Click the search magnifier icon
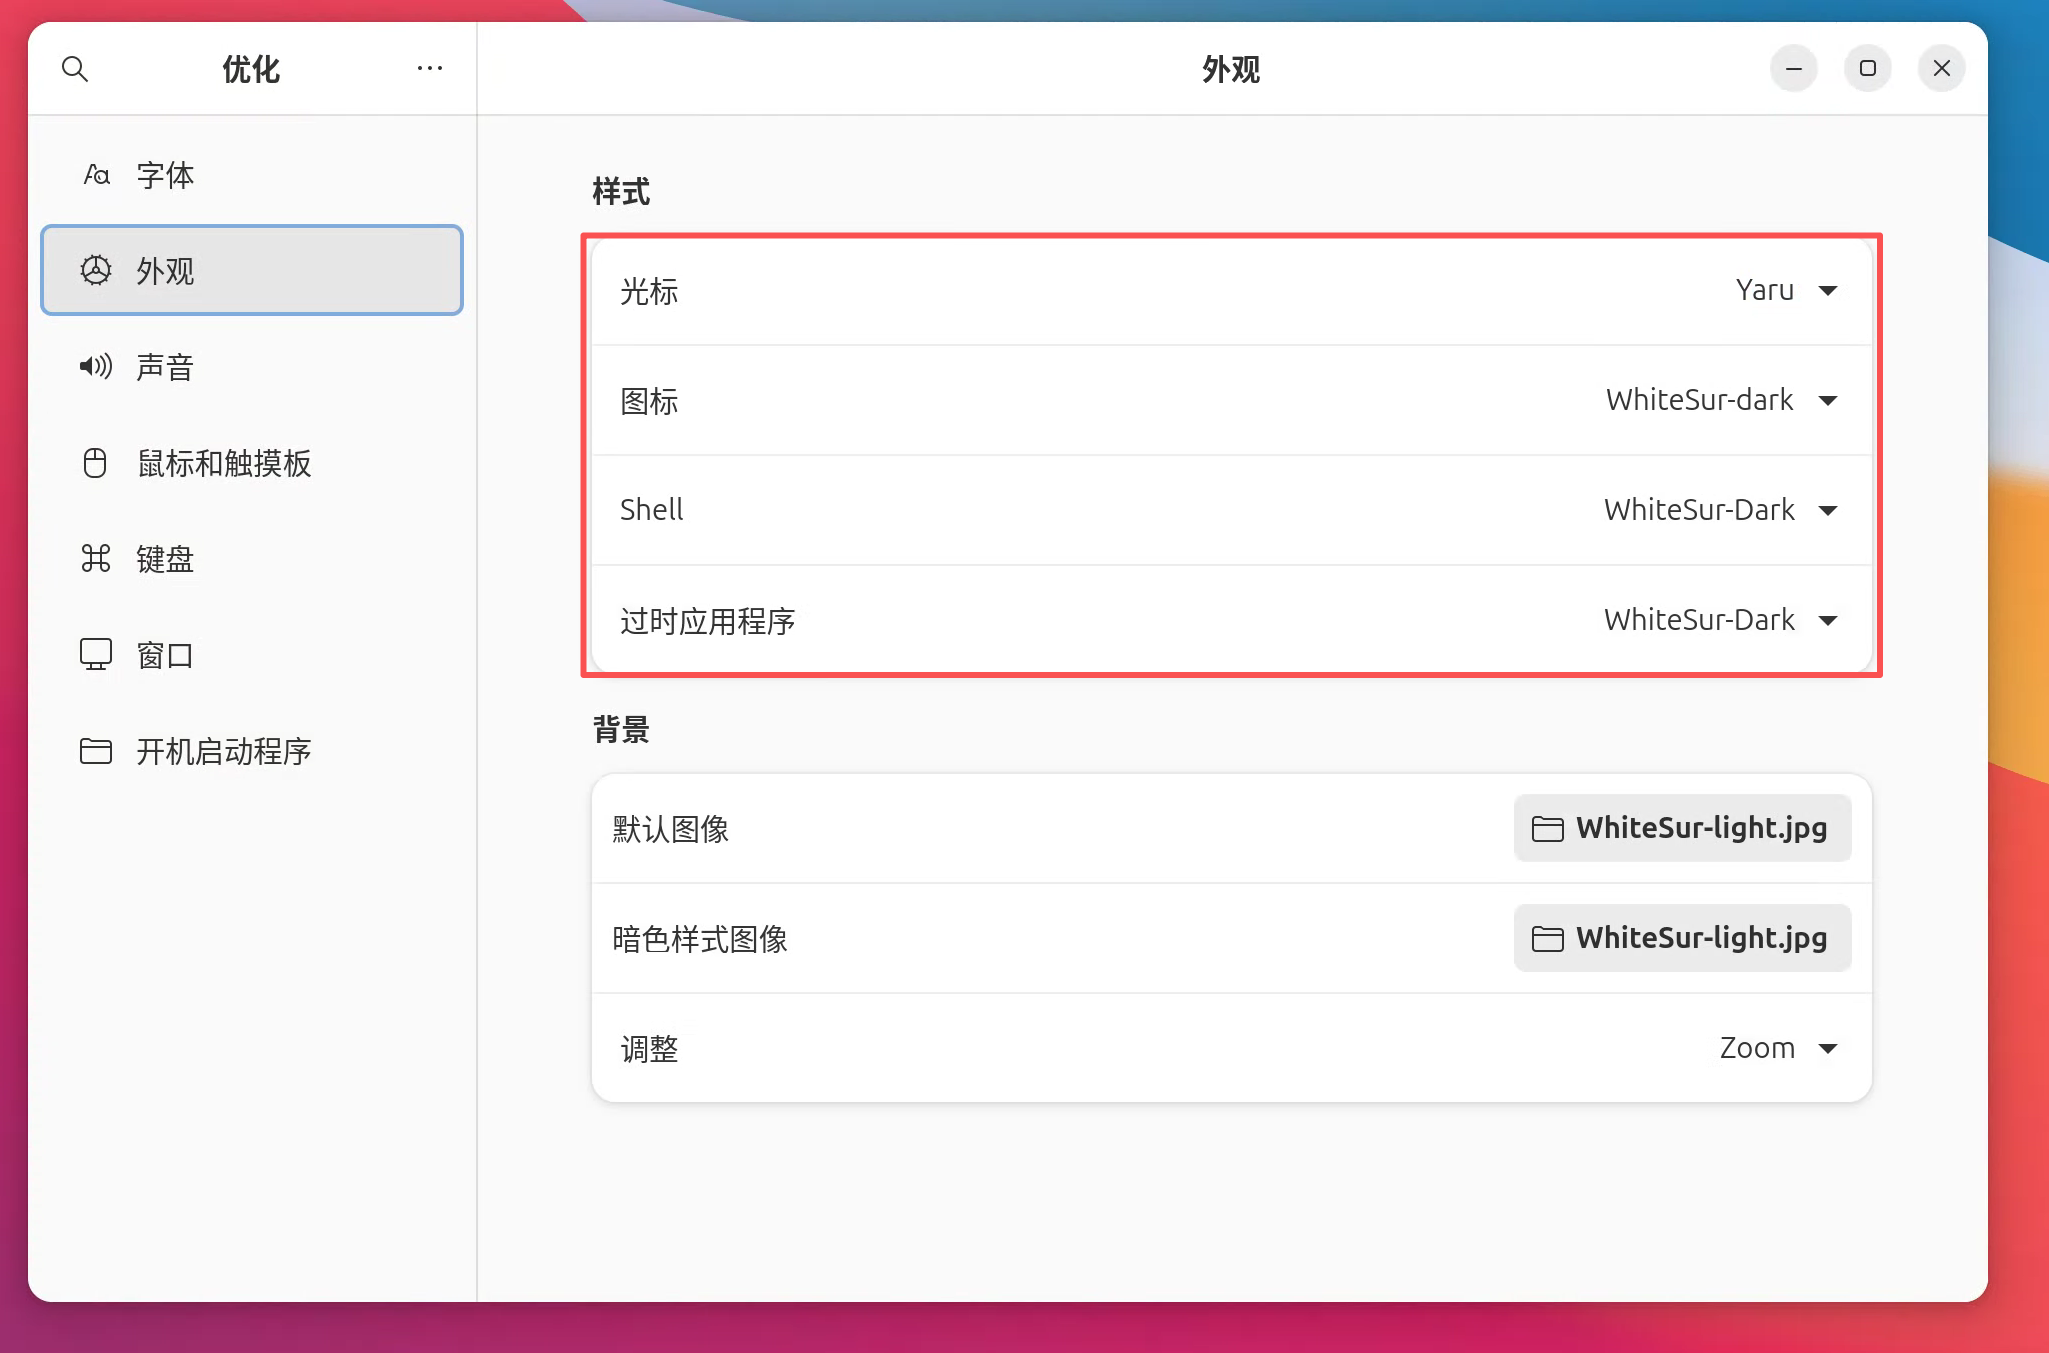This screenshot has width=2049, height=1353. [75, 69]
